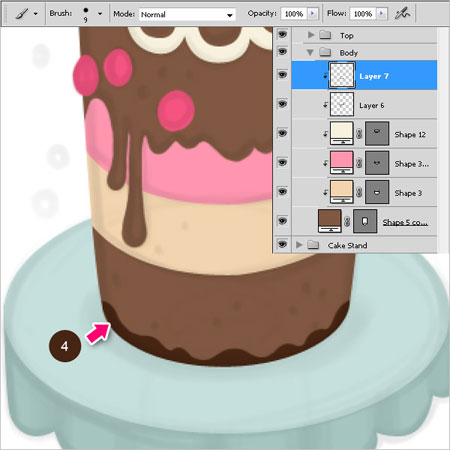Select the Shape 12 layer name

click(x=410, y=135)
